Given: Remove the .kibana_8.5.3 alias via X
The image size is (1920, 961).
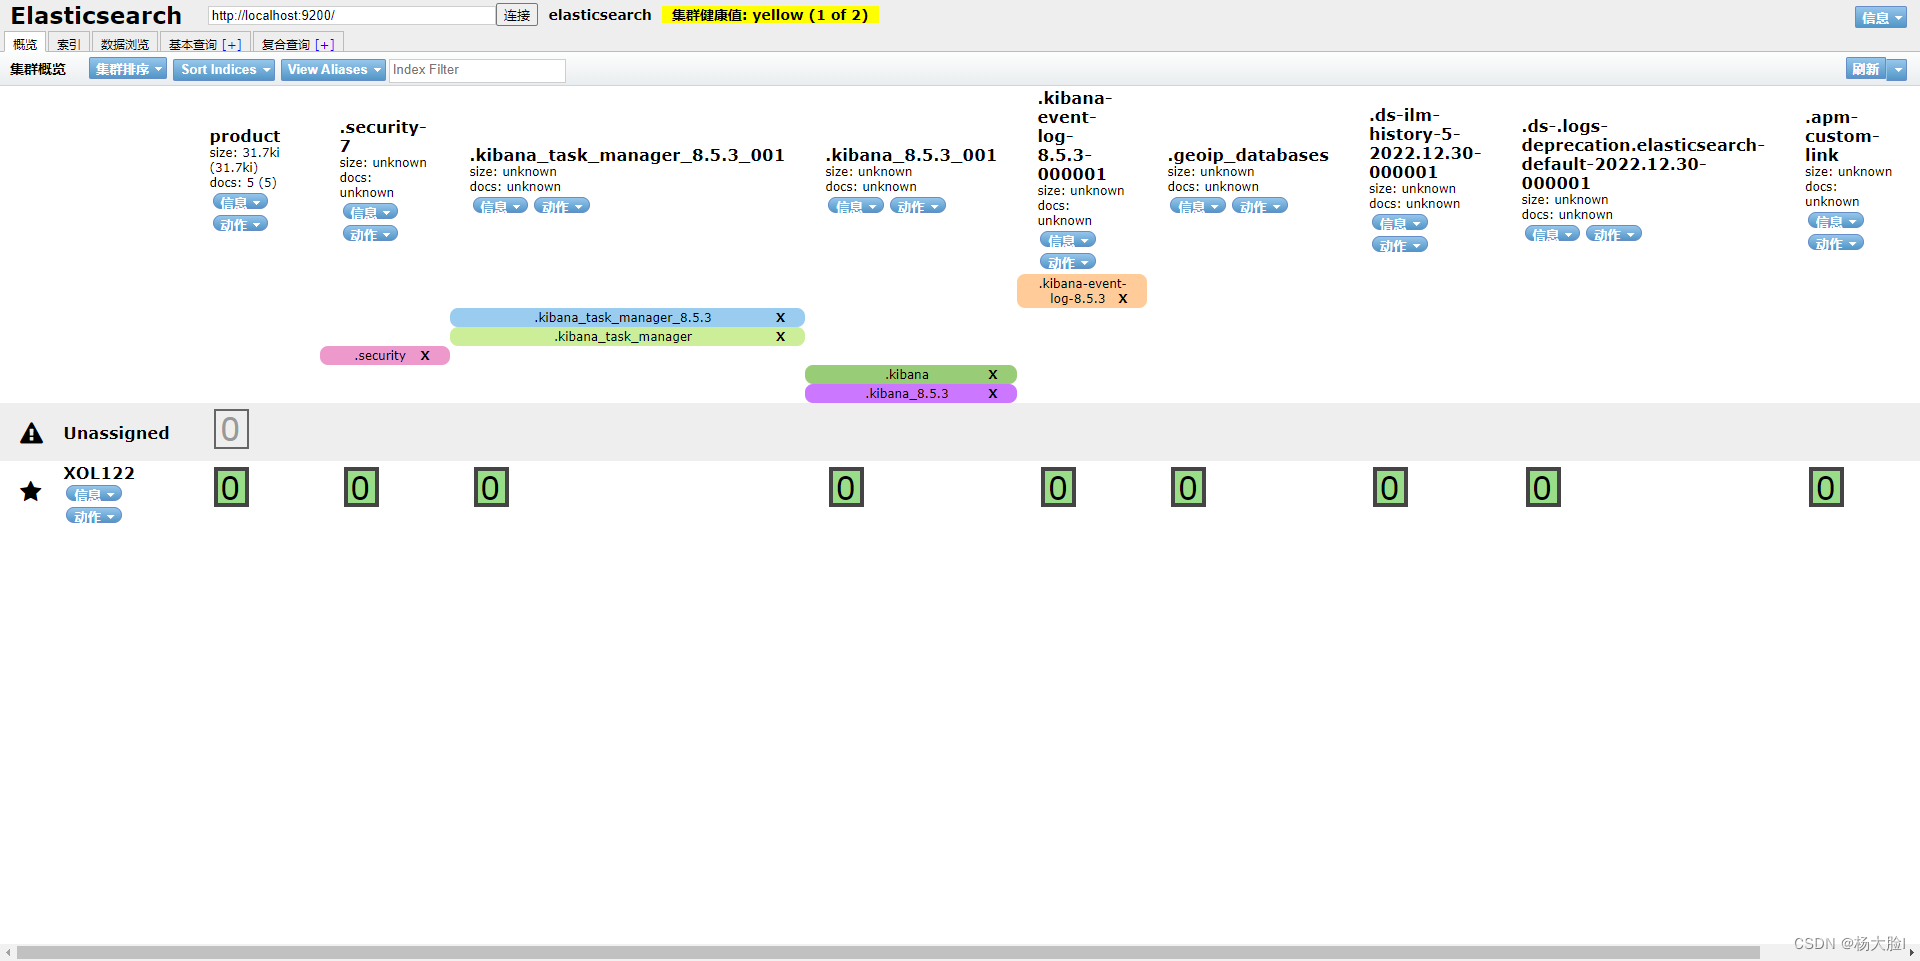Looking at the screenshot, I should pos(993,394).
